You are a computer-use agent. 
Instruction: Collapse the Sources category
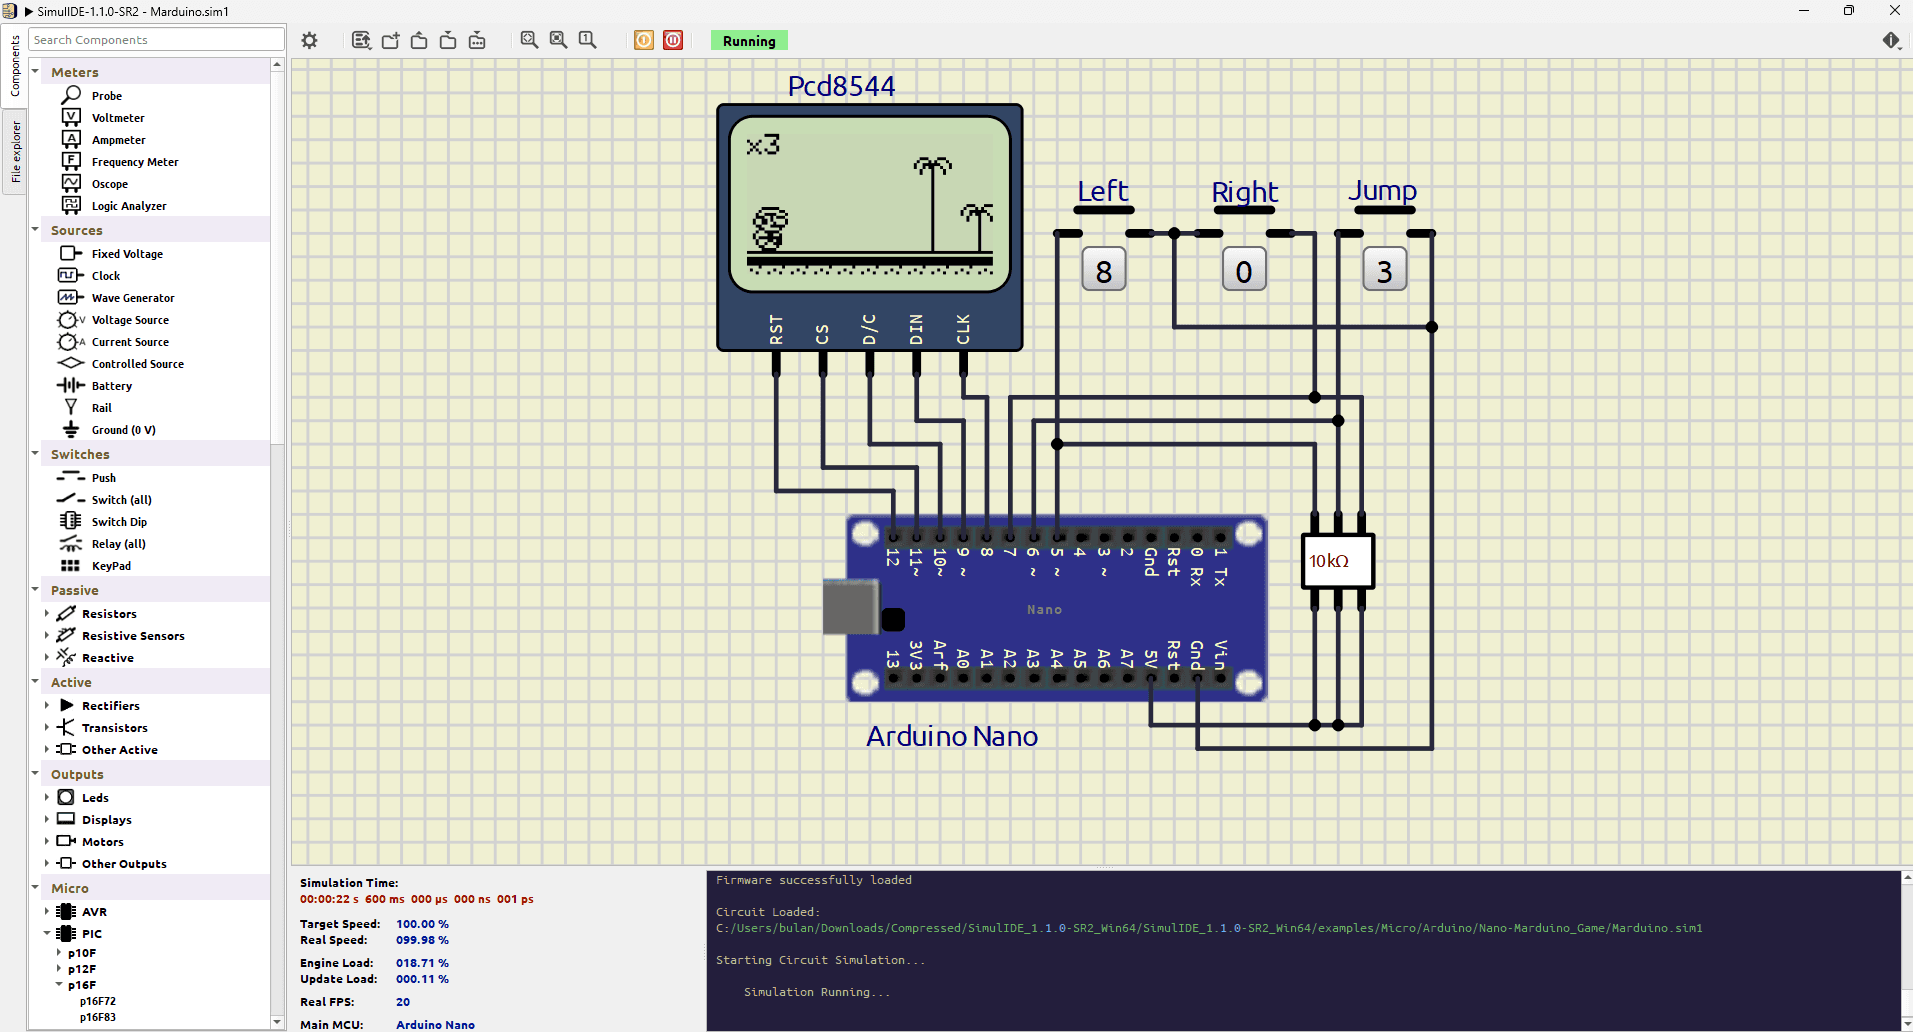pyautogui.click(x=35, y=229)
